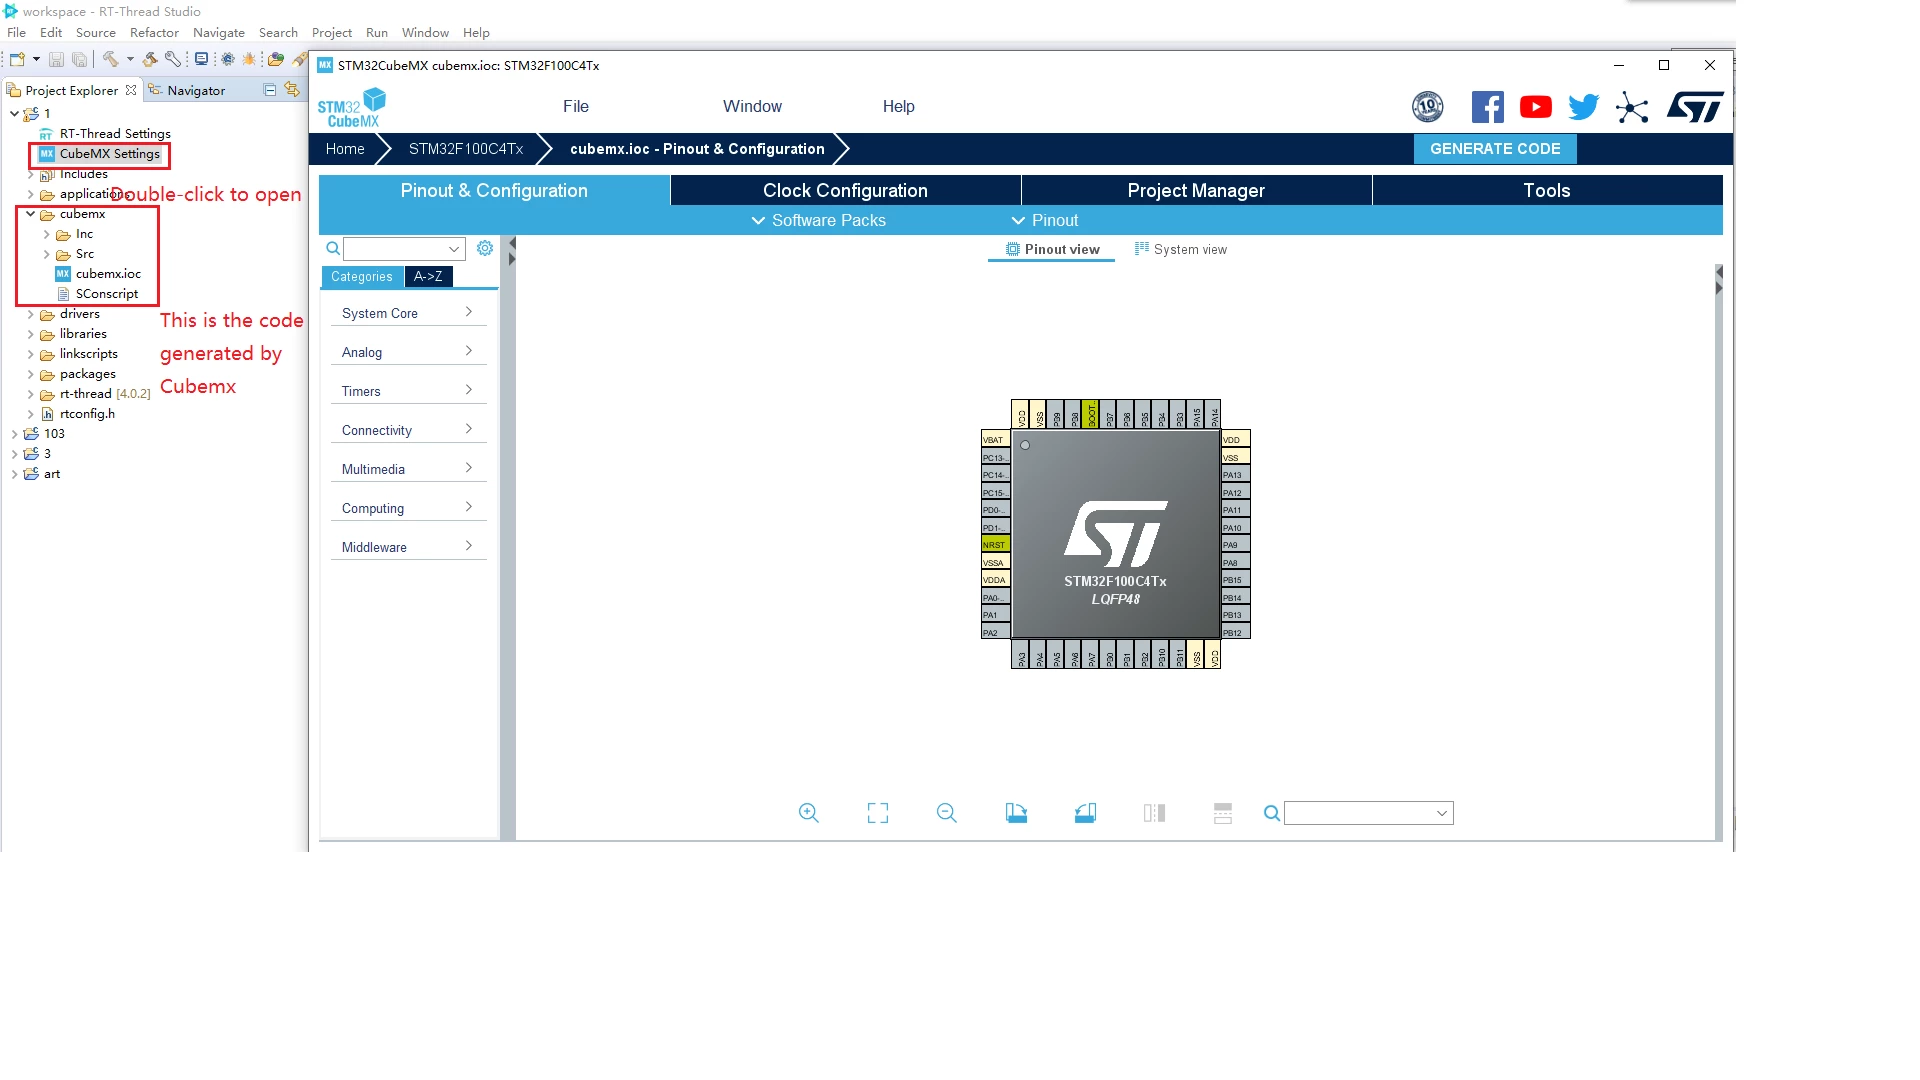Click the zoom out magnifier icon
Image resolution: width=1920 pixels, height=1080 pixels.
946,813
